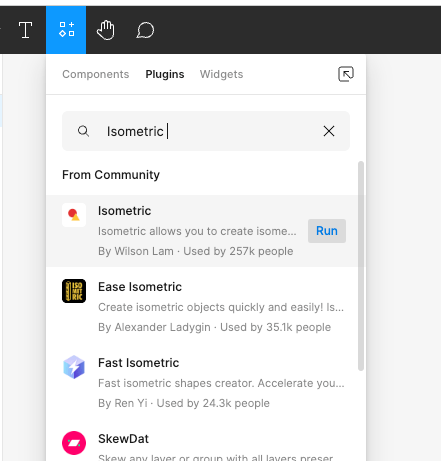Select the Comment tool
The height and width of the screenshot is (461, 441).
[x=145, y=30]
